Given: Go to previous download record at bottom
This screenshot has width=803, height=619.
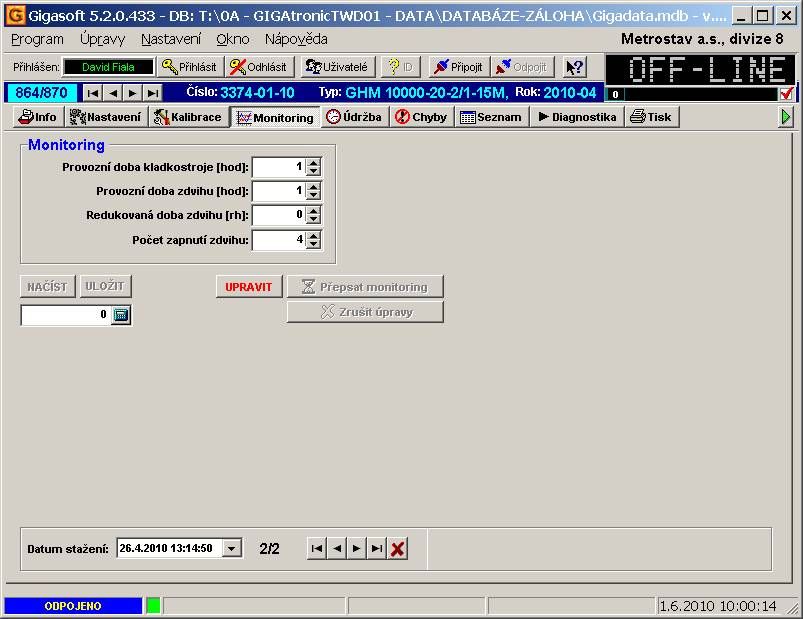Looking at the screenshot, I should tap(337, 548).
